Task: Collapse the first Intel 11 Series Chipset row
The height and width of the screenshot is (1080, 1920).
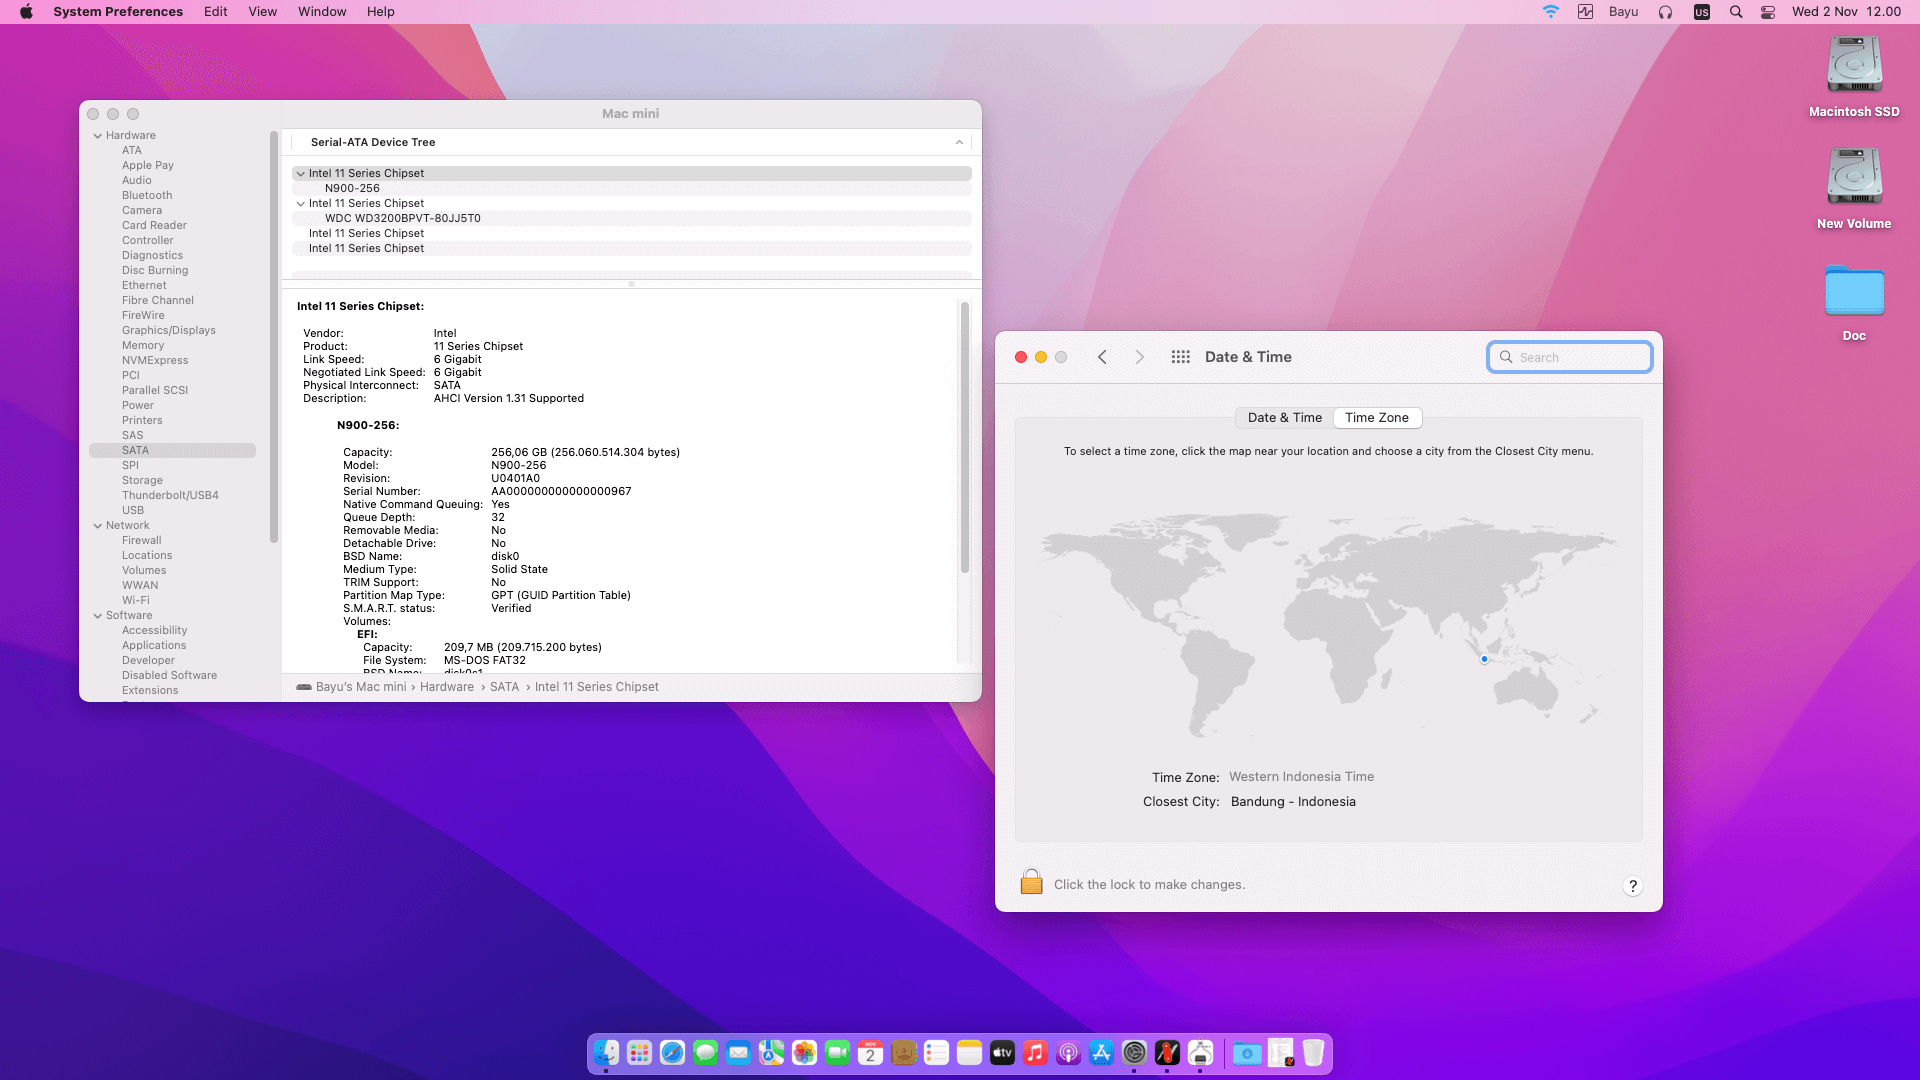Action: pos(300,174)
